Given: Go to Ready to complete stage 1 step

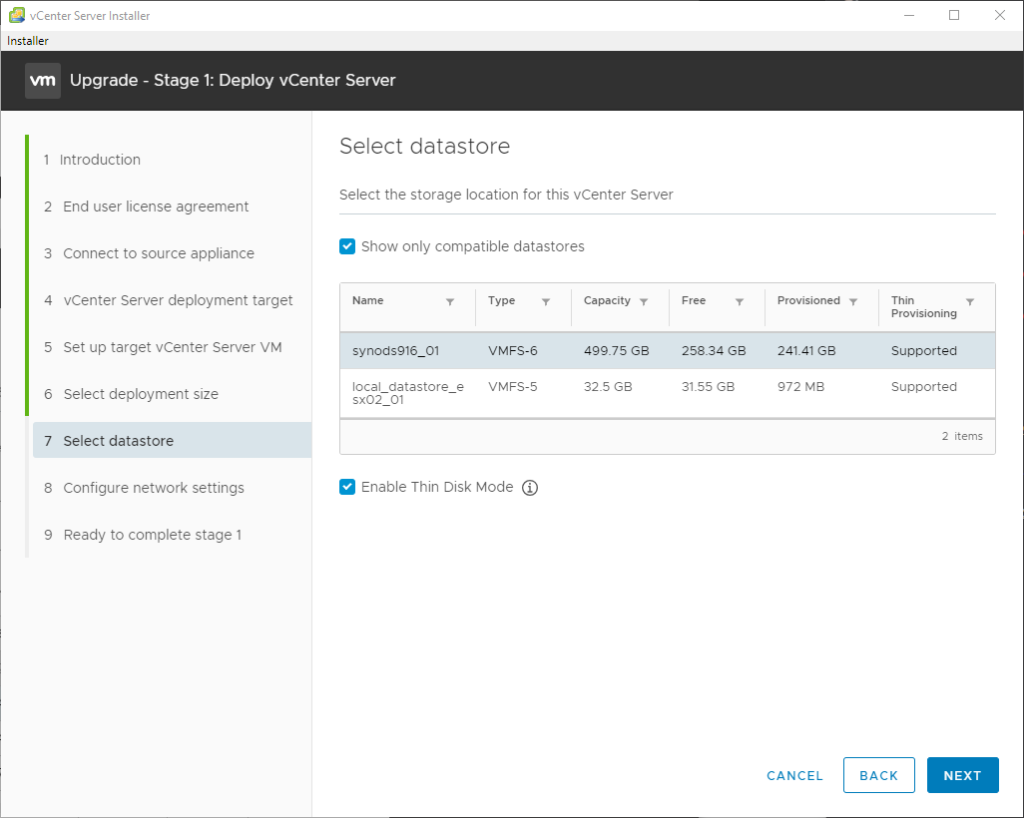Looking at the screenshot, I should (x=143, y=535).
